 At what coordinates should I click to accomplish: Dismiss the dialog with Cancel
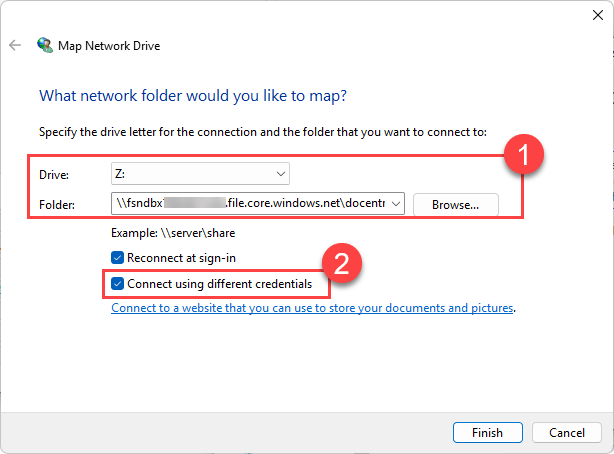pos(567,432)
